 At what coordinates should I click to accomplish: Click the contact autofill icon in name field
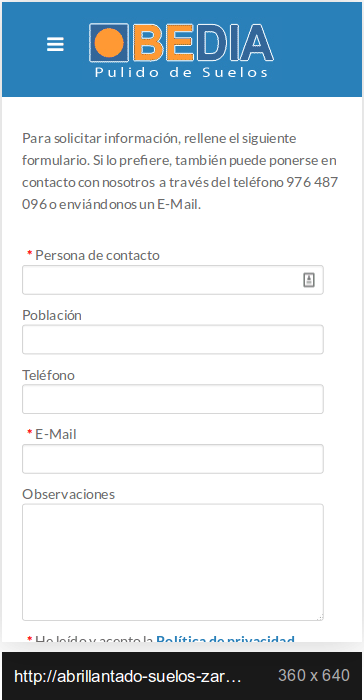click(x=309, y=280)
